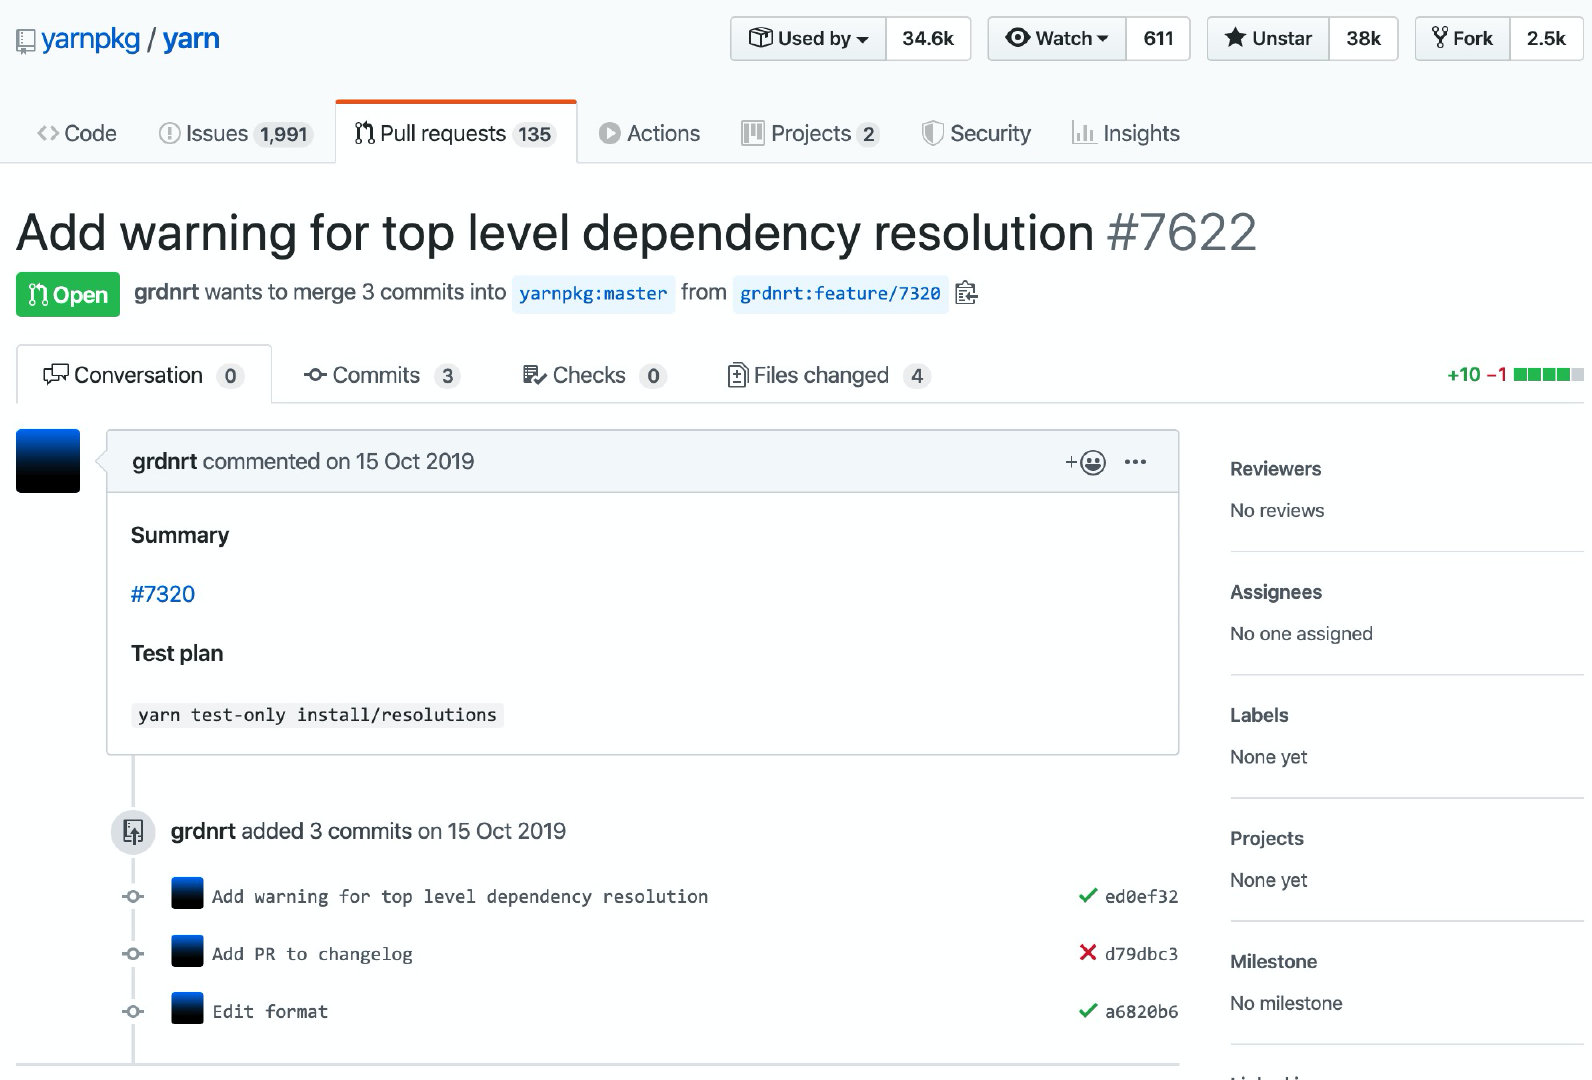Viewport: 1592px width, 1080px height.
Task: Open the comment's three-dot options menu
Action: click(1135, 462)
